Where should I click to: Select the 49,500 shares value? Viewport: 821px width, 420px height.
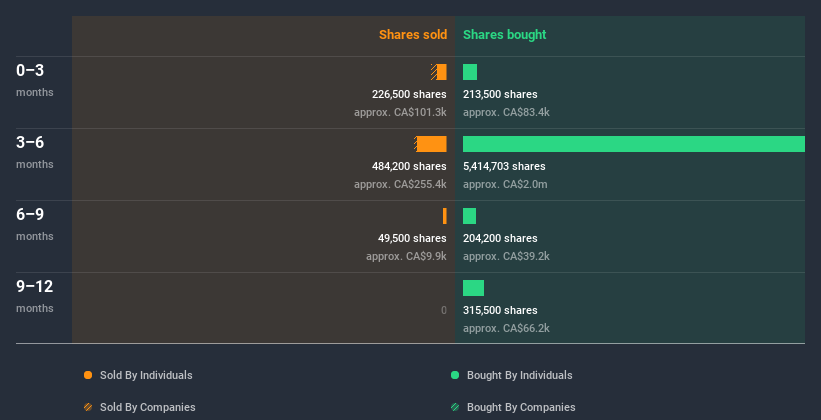[x=412, y=238]
